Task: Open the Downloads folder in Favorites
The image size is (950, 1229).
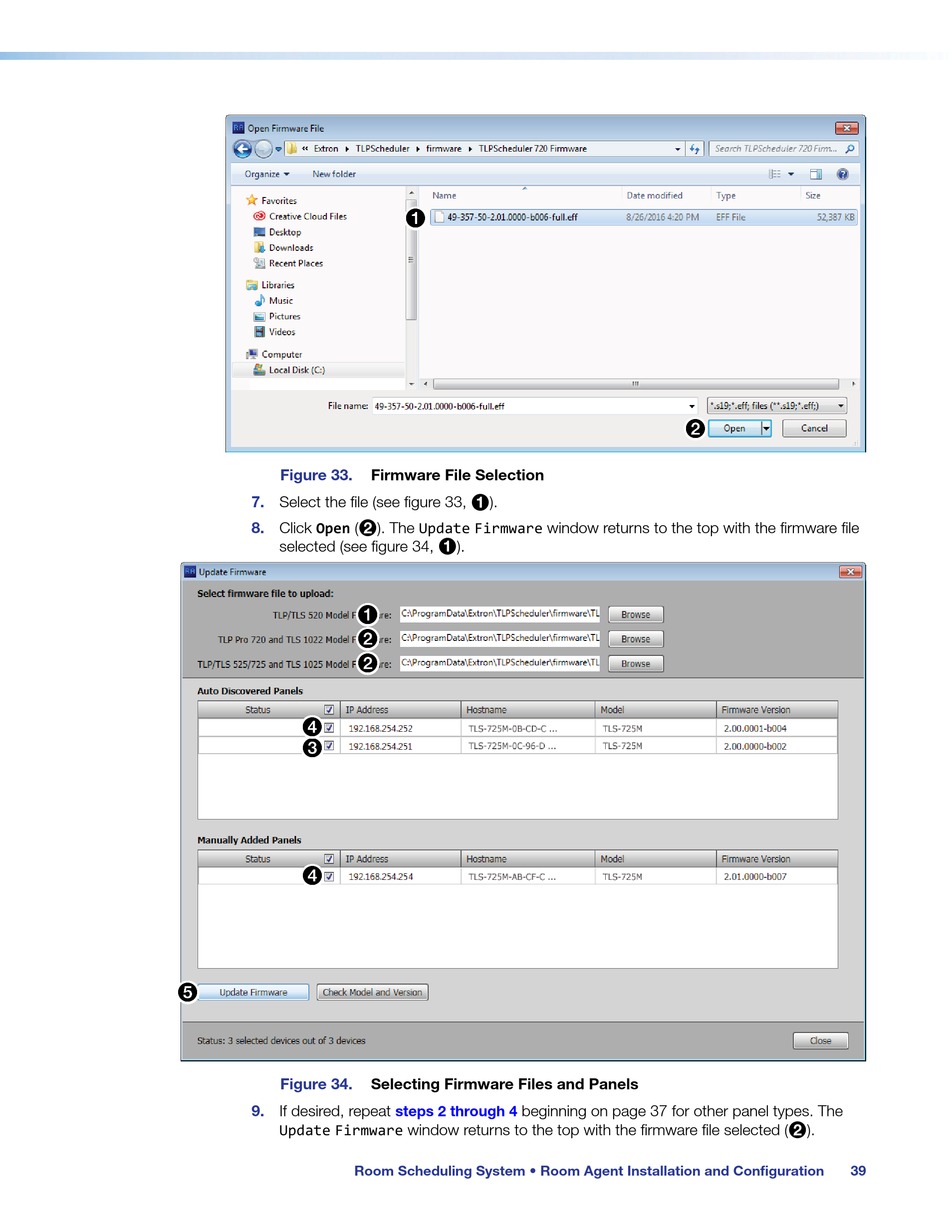Action: click(290, 248)
